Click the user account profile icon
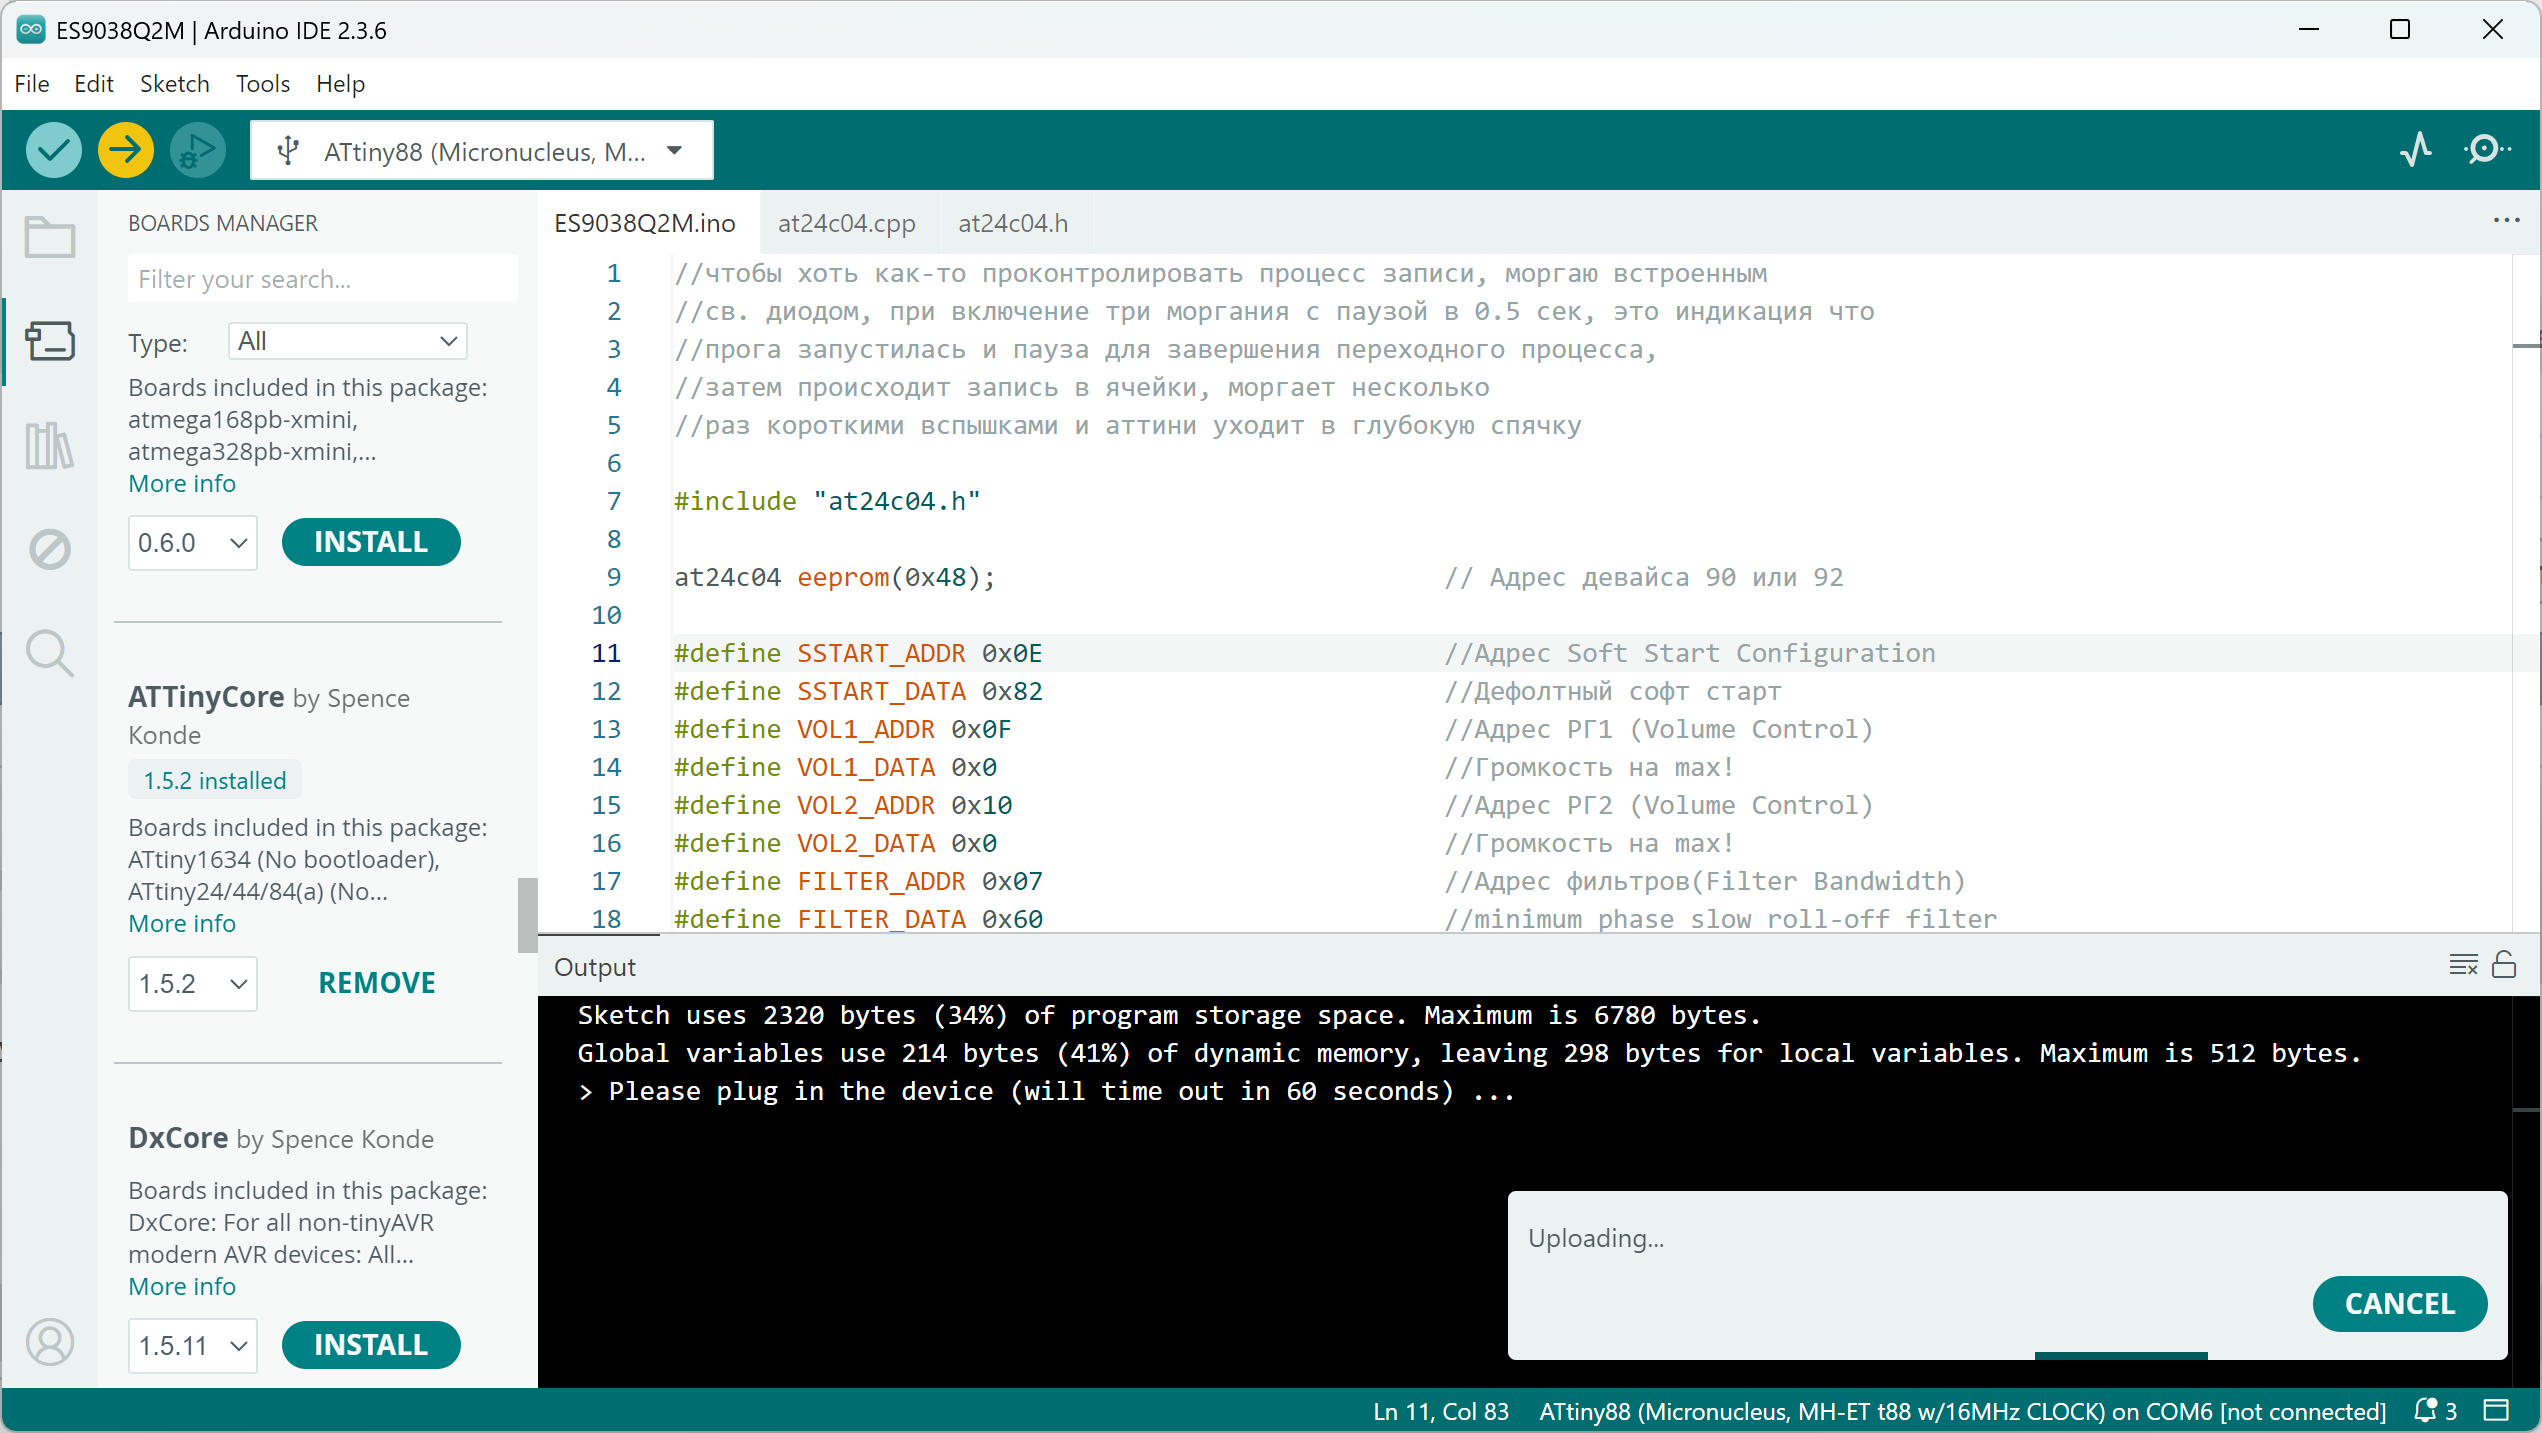The image size is (2542, 1433). tap(49, 1342)
